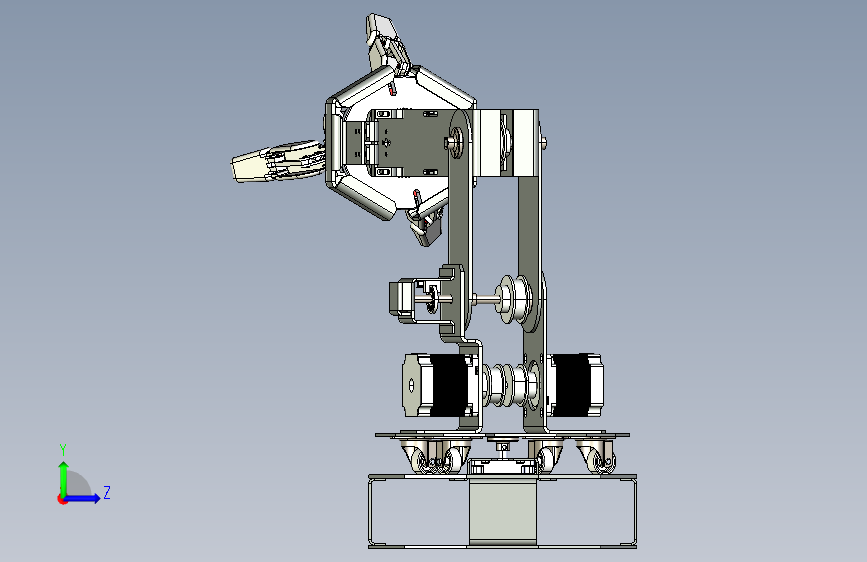
Task: Select the upper gripper finger
Action: pos(387,43)
